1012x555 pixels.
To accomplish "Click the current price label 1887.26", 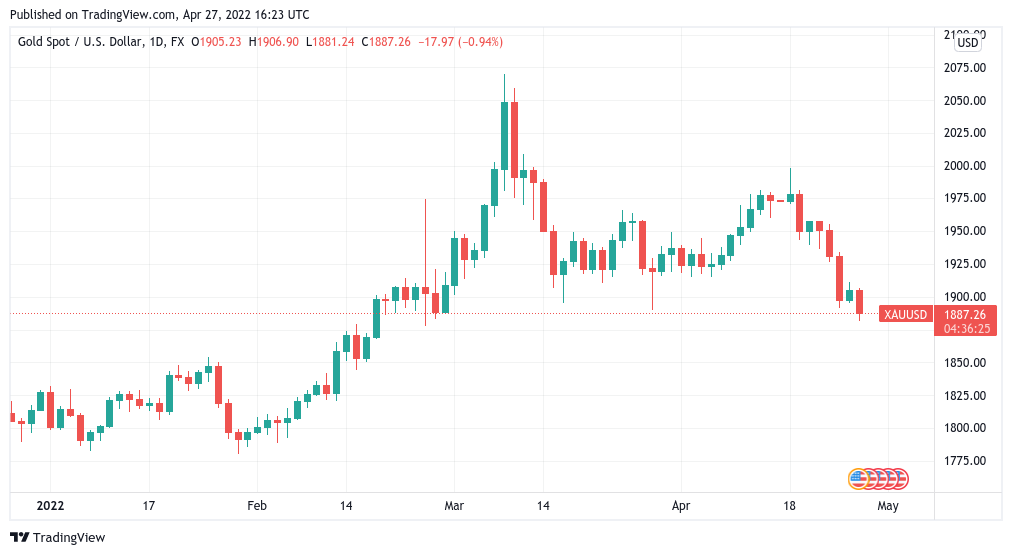I will coord(965,314).
